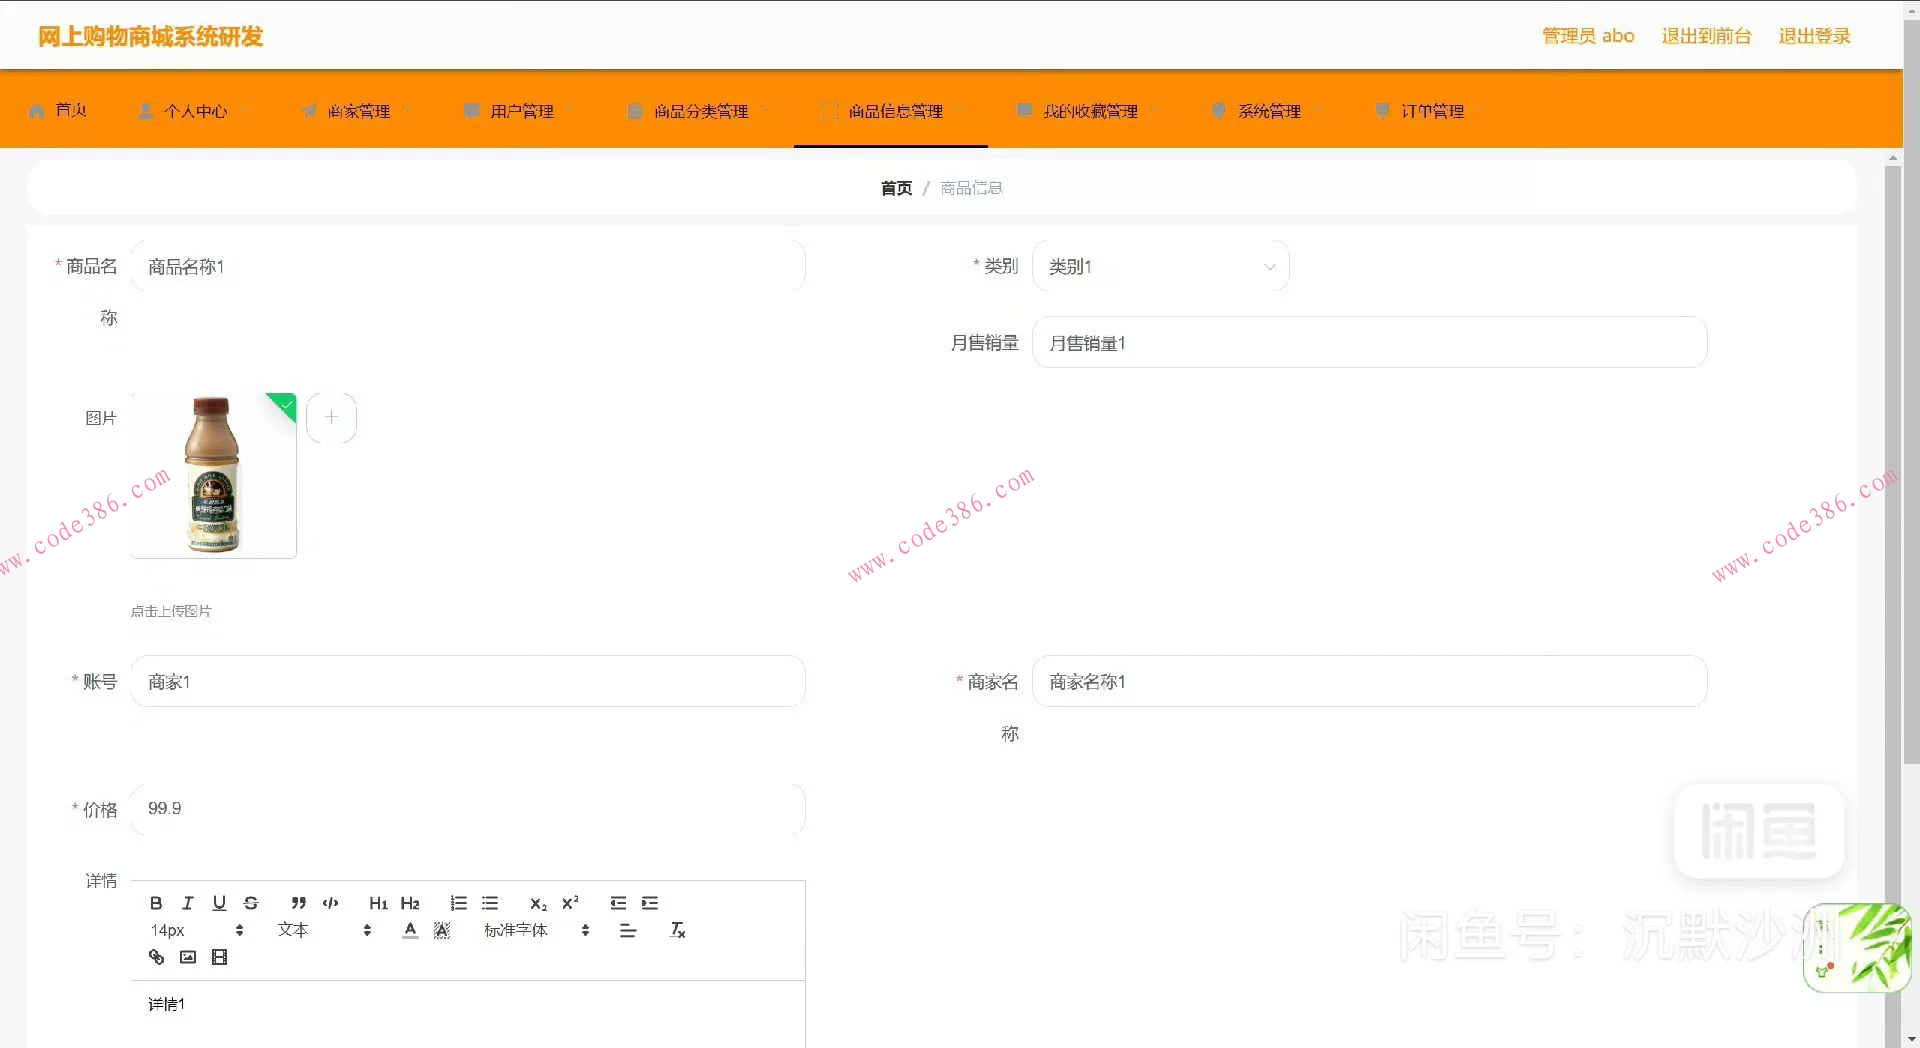Viewport: 1920px width, 1048px height.
Task: Apply superscript formatting
Action: (570, 903)
